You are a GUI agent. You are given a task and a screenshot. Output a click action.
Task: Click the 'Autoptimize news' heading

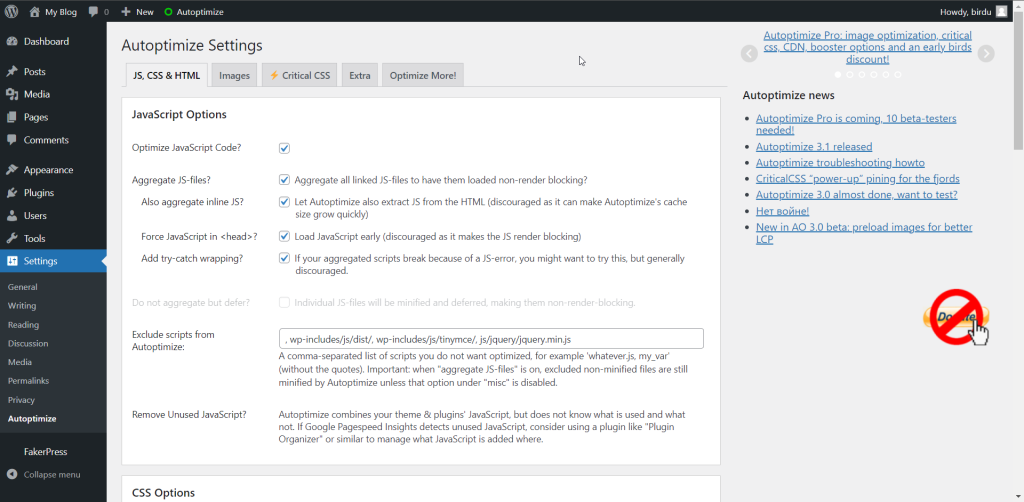coord(788,95)
